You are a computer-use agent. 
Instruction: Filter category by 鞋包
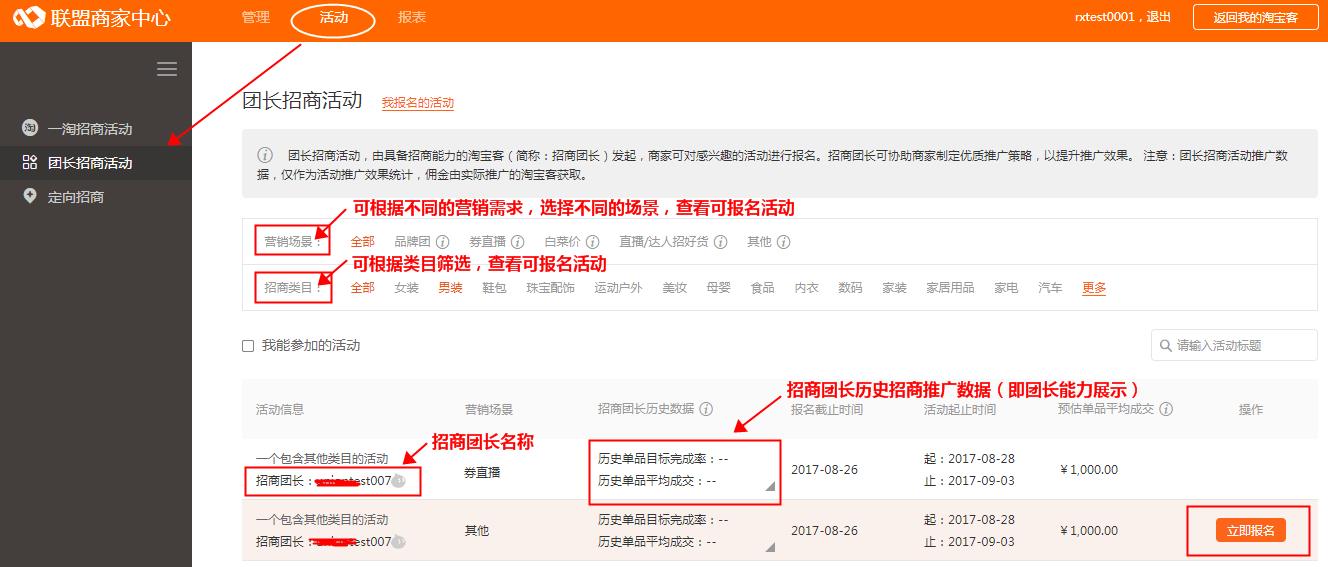point(494,288)
